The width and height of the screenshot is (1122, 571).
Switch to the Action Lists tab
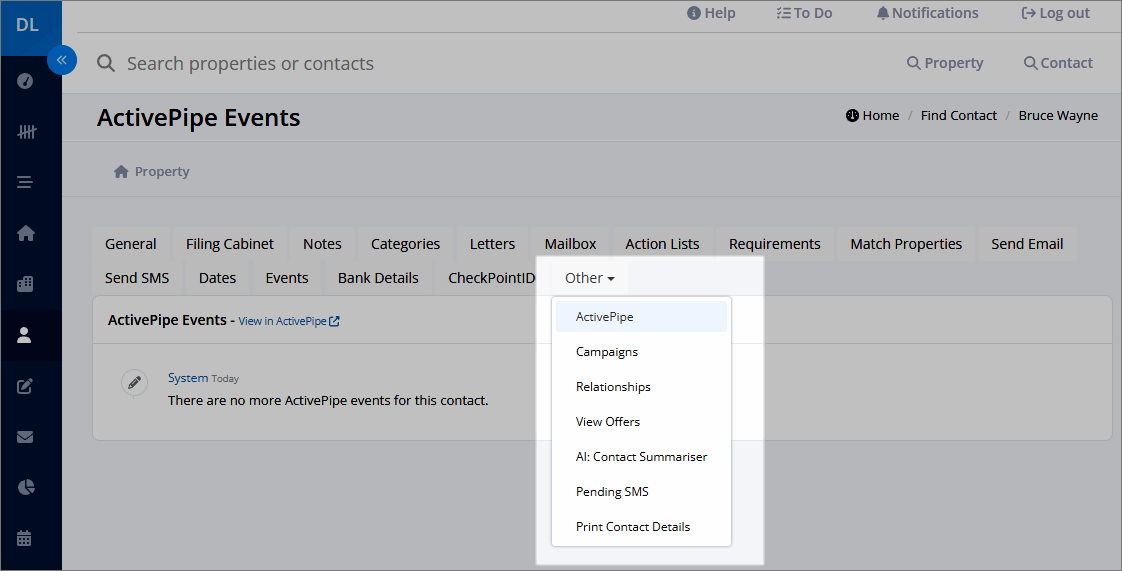(x=663, y=244)
